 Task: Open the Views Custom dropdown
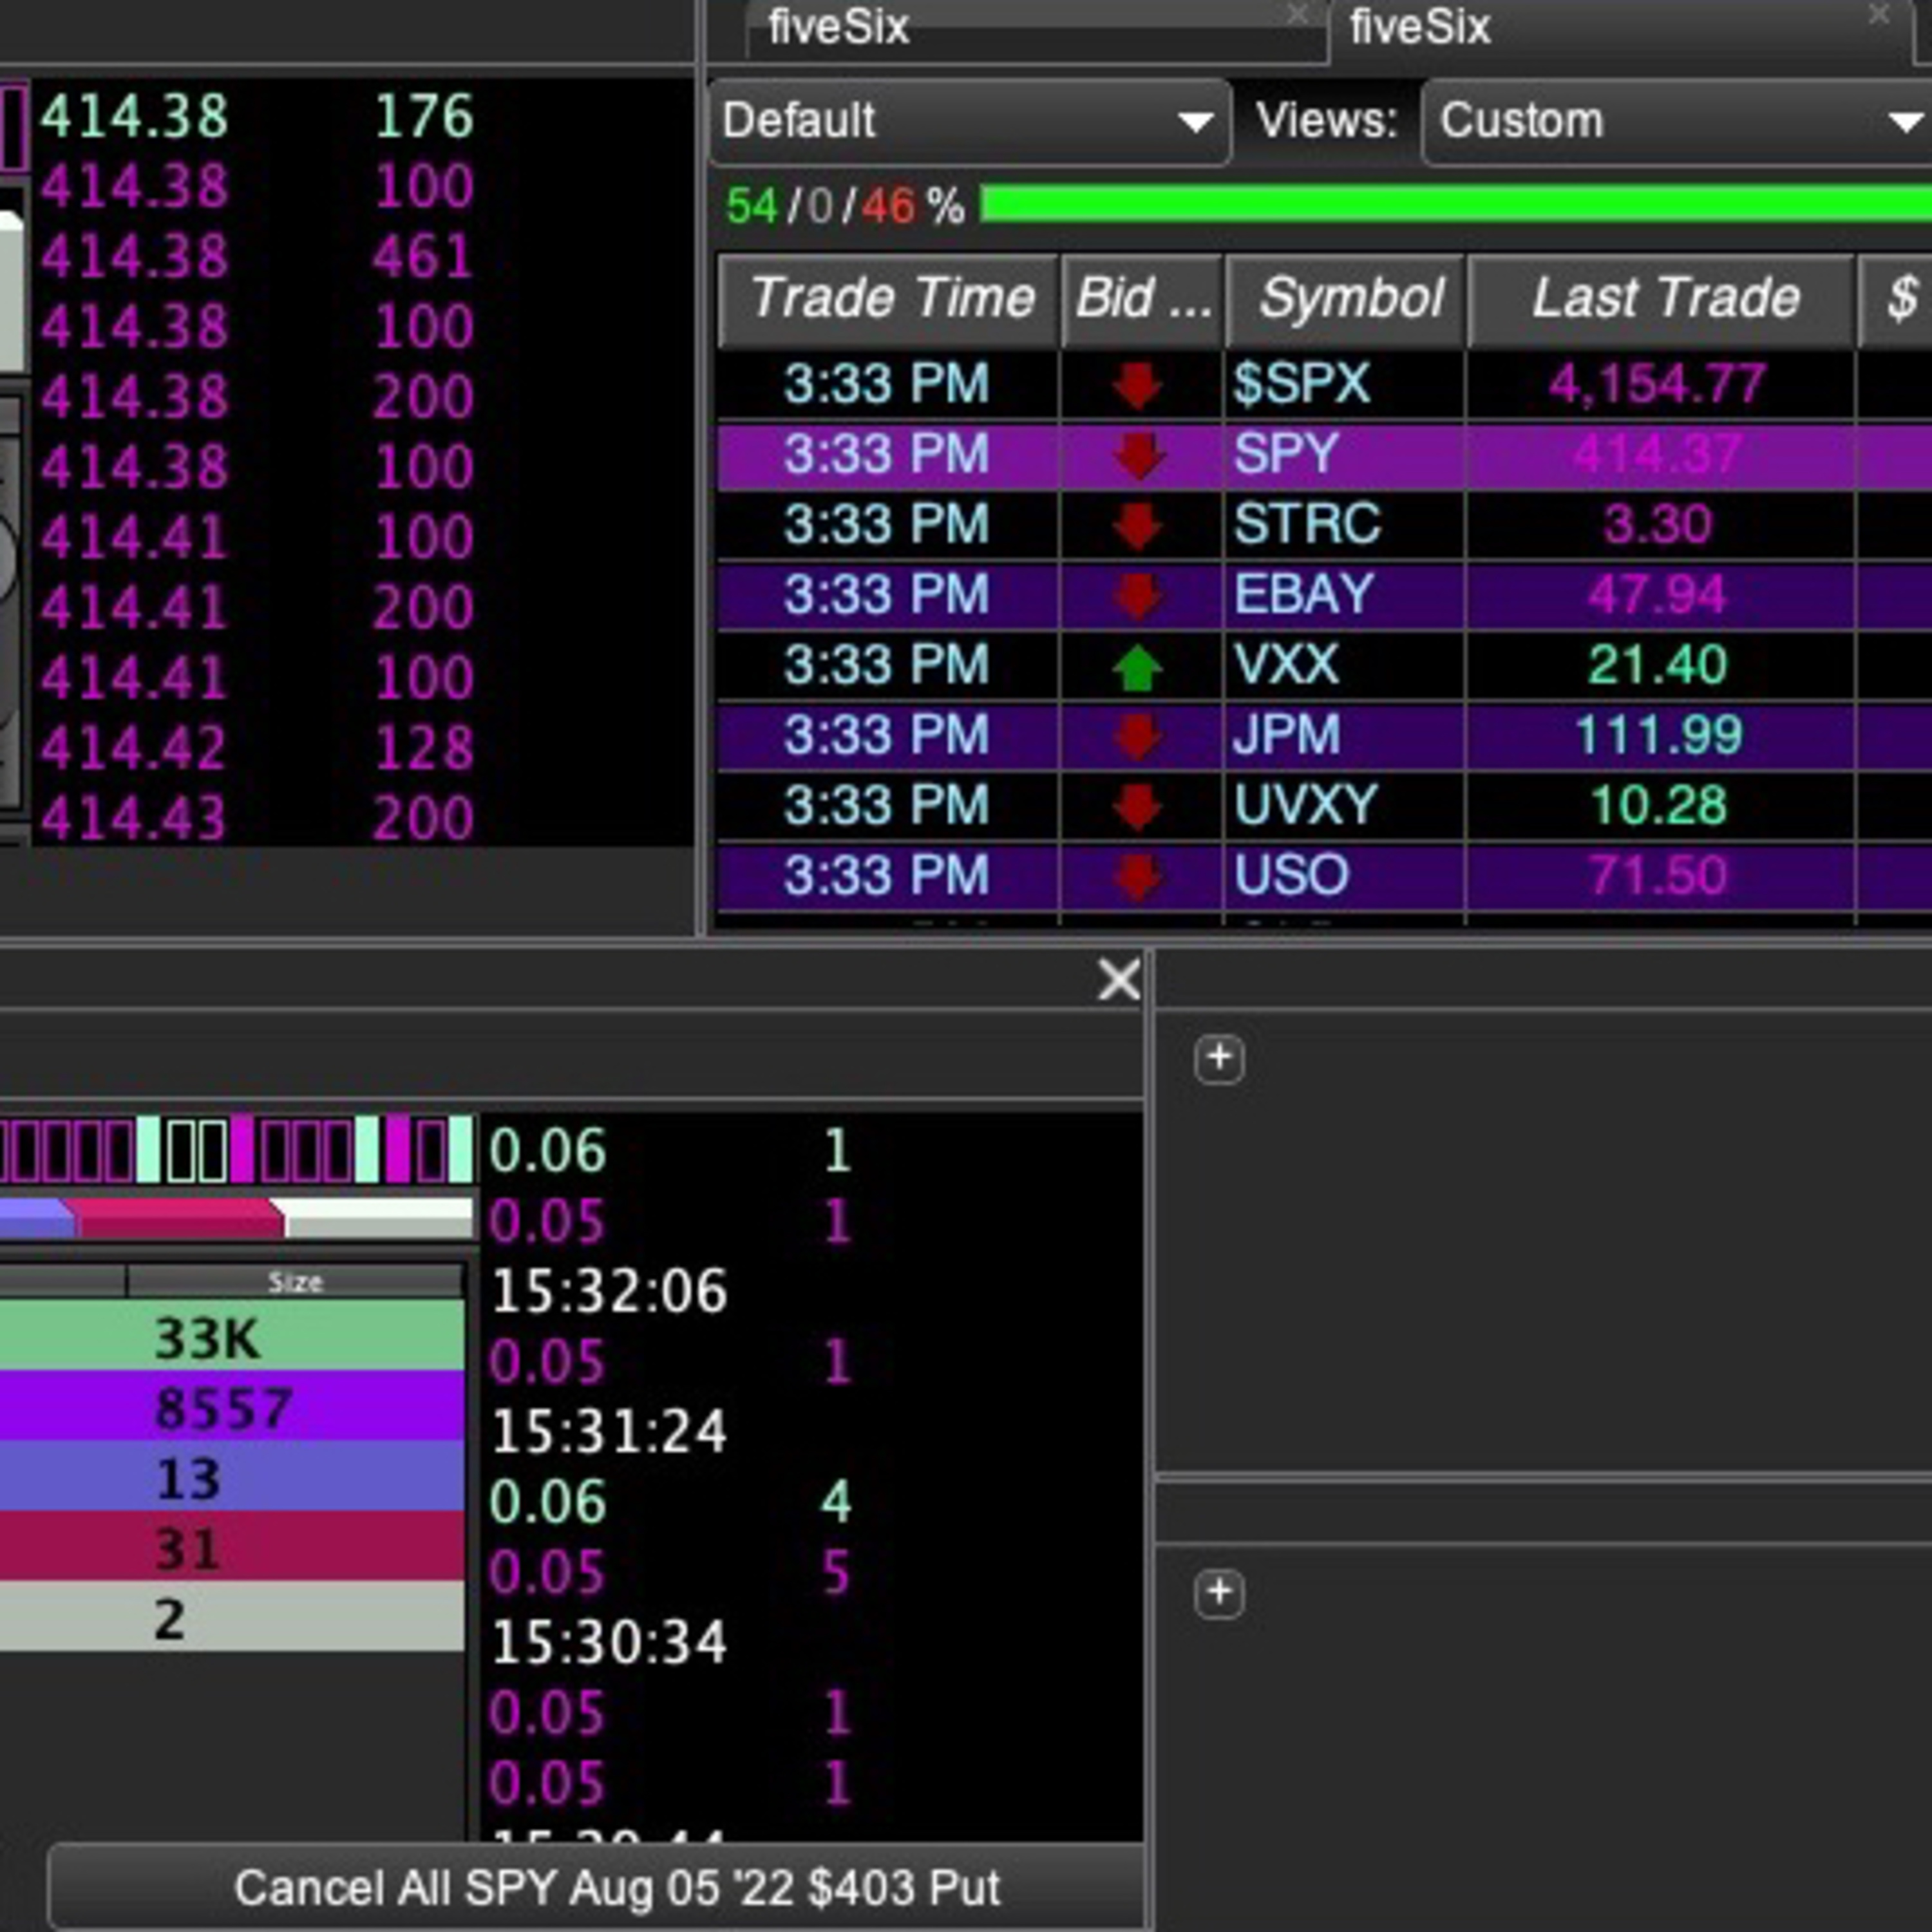(x=1677, y=121)
